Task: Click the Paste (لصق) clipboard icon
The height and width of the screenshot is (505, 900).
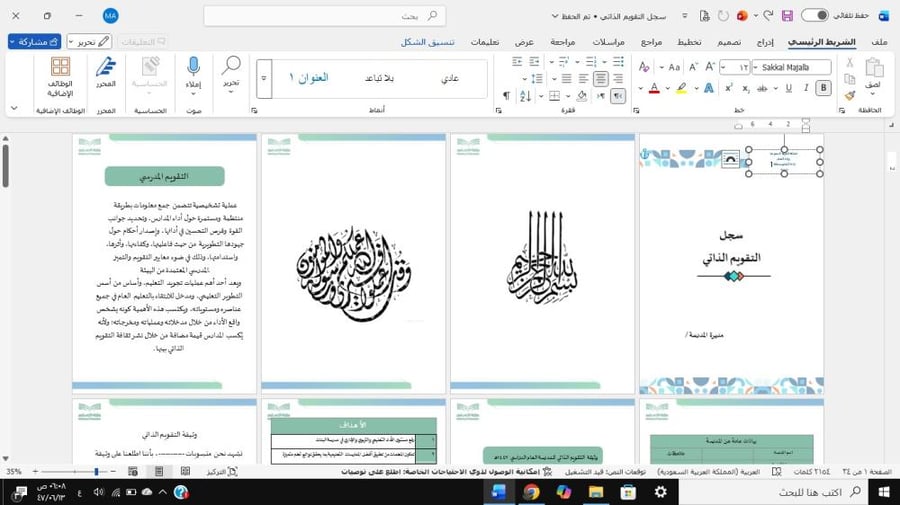Action: (874, 68)
